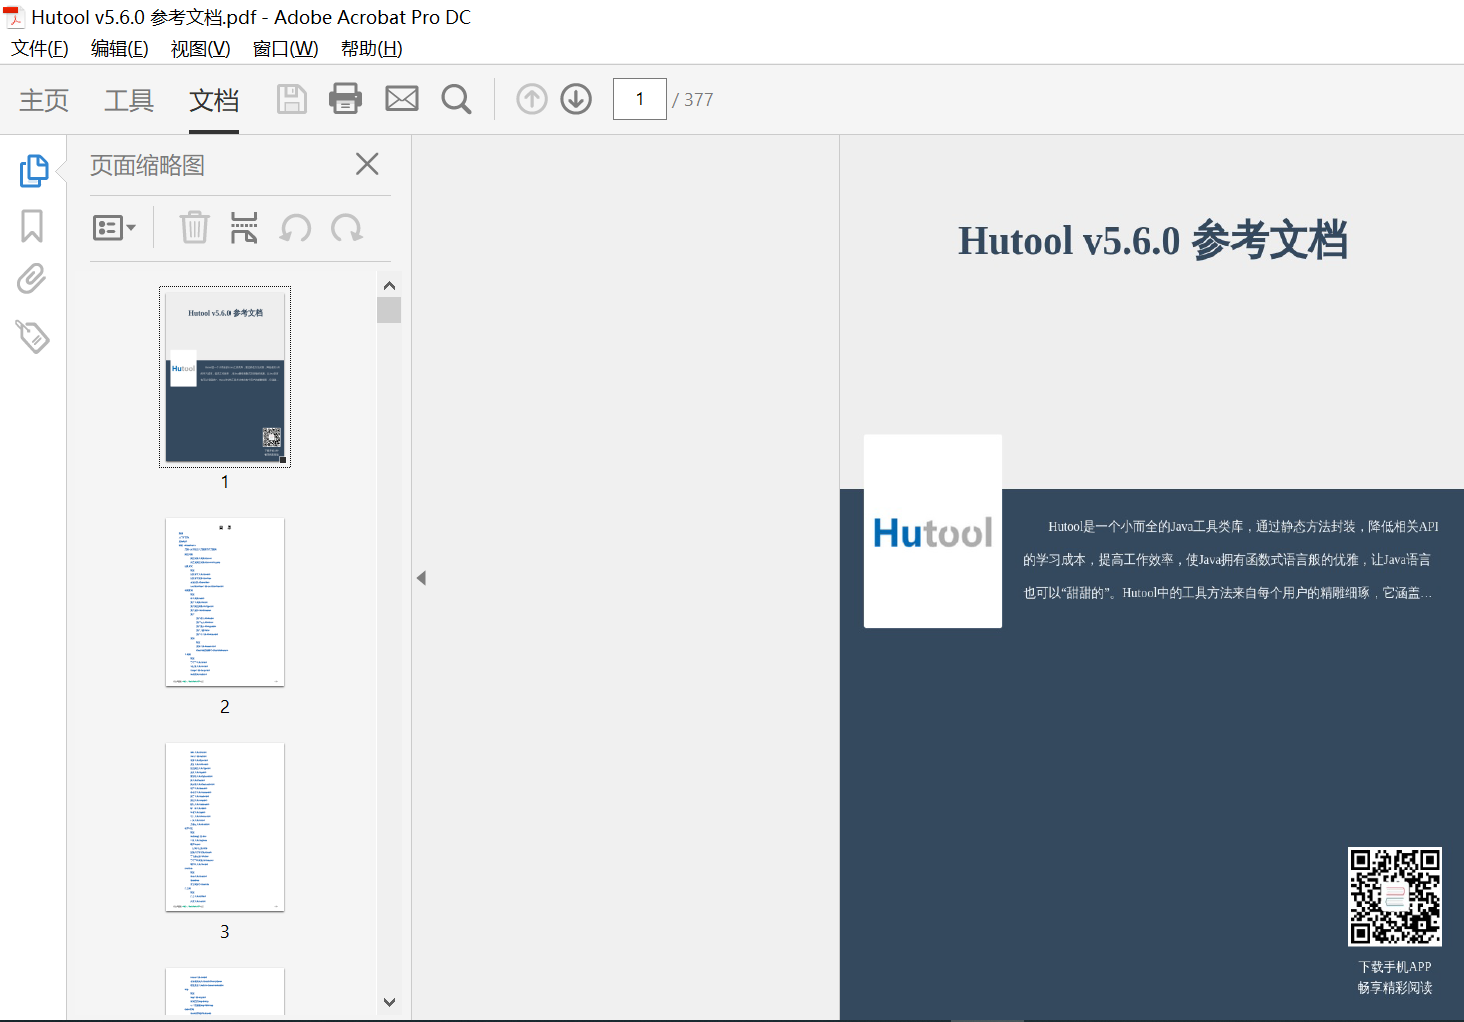Open the 文件(F) menu
This screenshot has height=1022, width=1464.
click(40, 49)
